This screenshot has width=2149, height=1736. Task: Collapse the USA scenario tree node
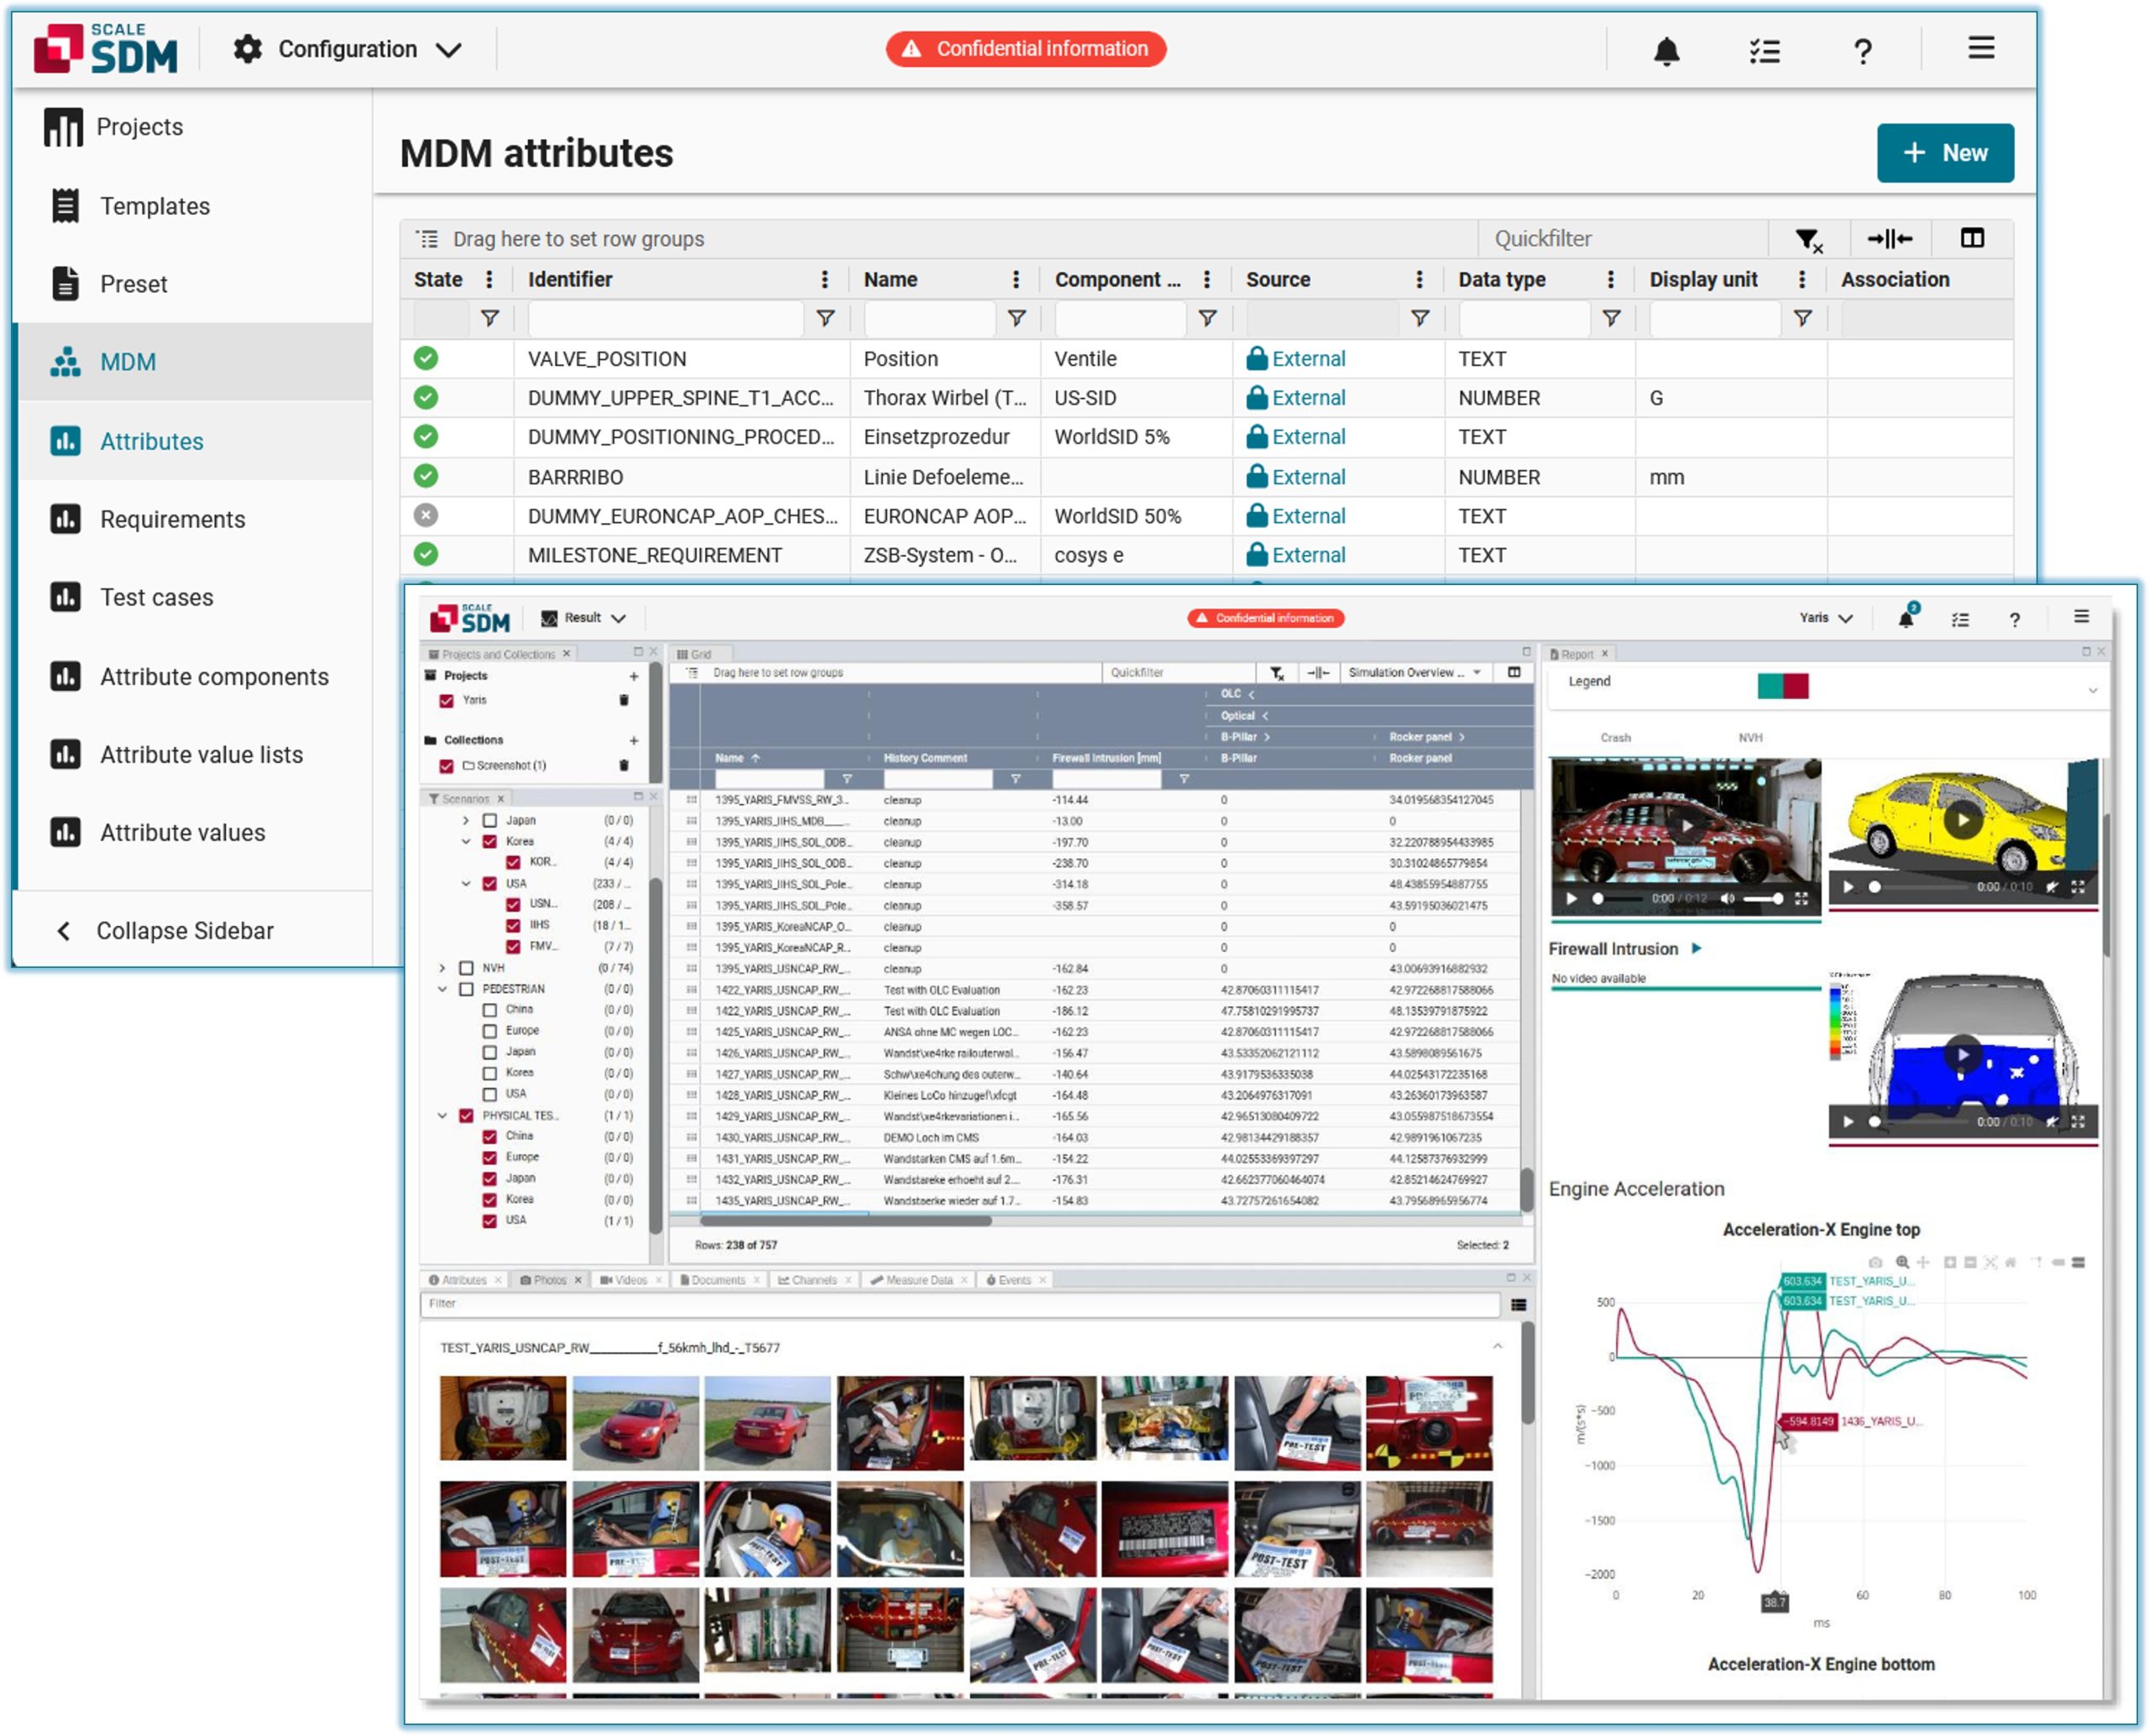[x=466, y=884]
